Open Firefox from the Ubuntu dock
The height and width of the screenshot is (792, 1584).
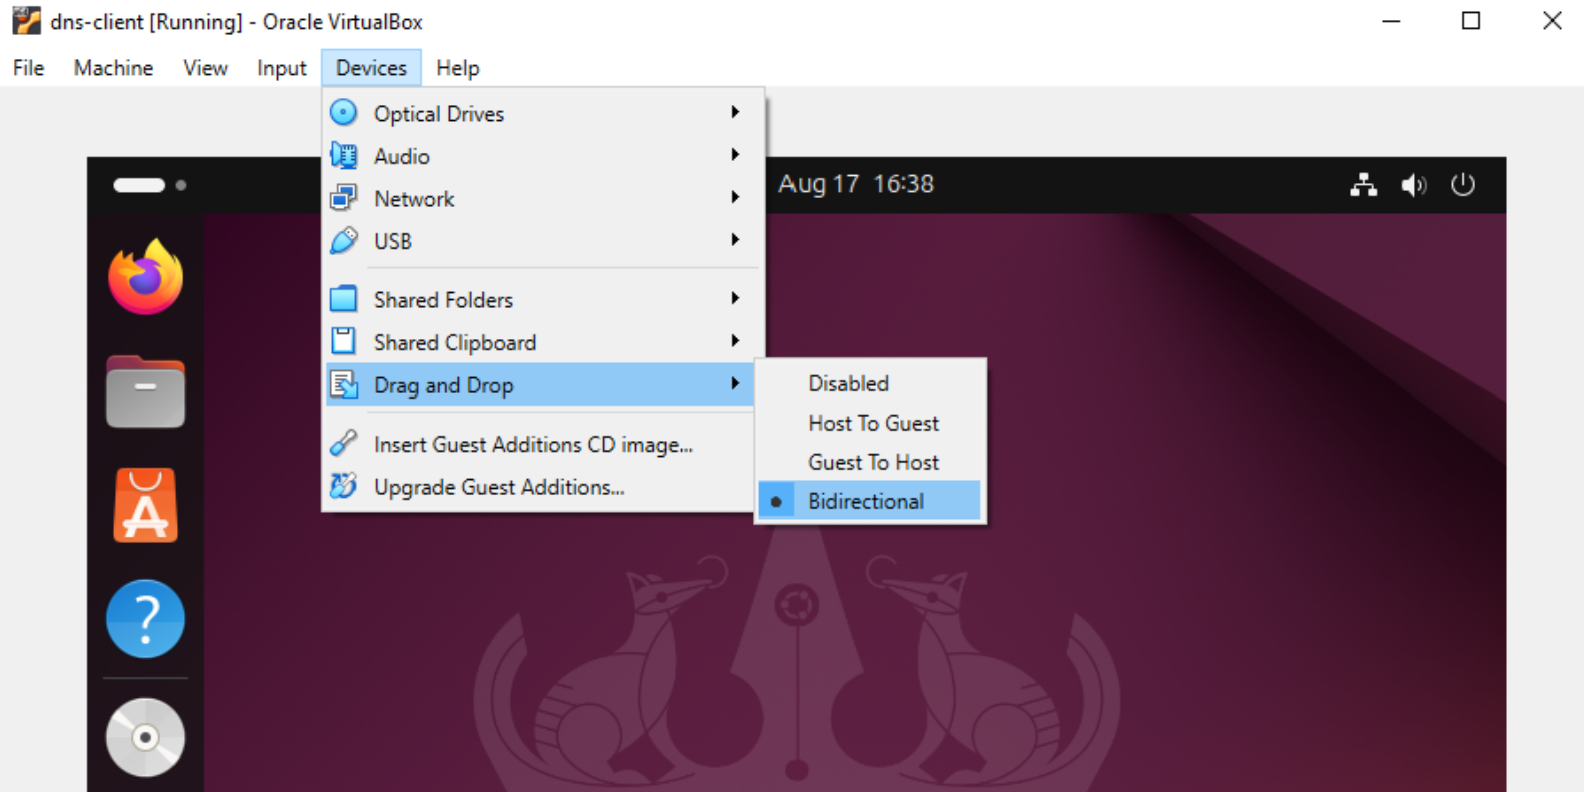(x=146, y=277)
